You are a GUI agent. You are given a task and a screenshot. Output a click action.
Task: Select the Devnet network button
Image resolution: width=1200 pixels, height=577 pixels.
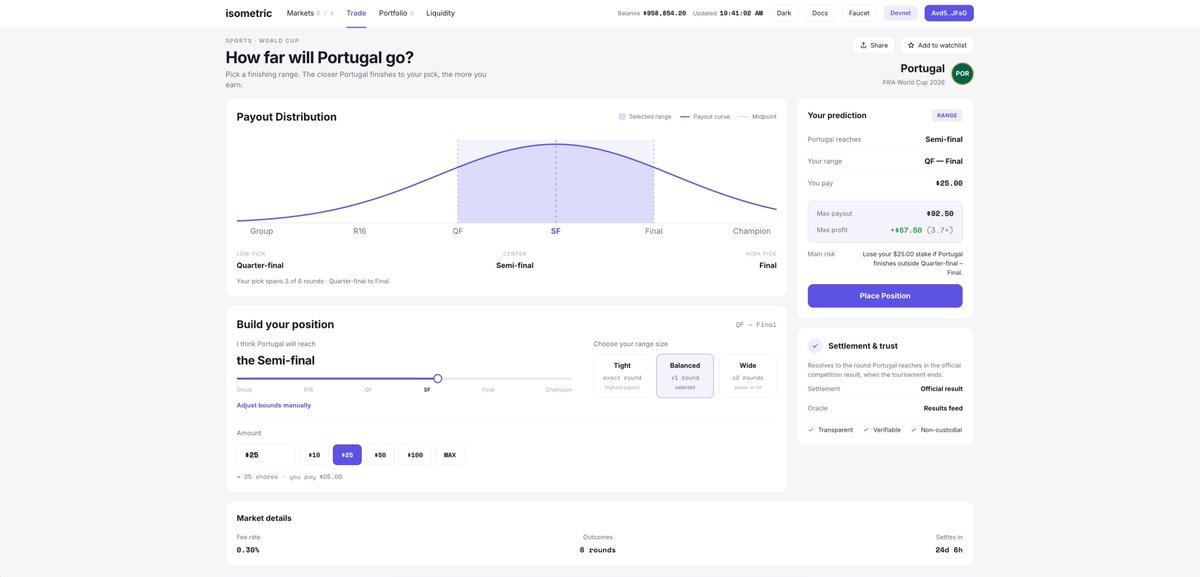(x=900, y=13)
